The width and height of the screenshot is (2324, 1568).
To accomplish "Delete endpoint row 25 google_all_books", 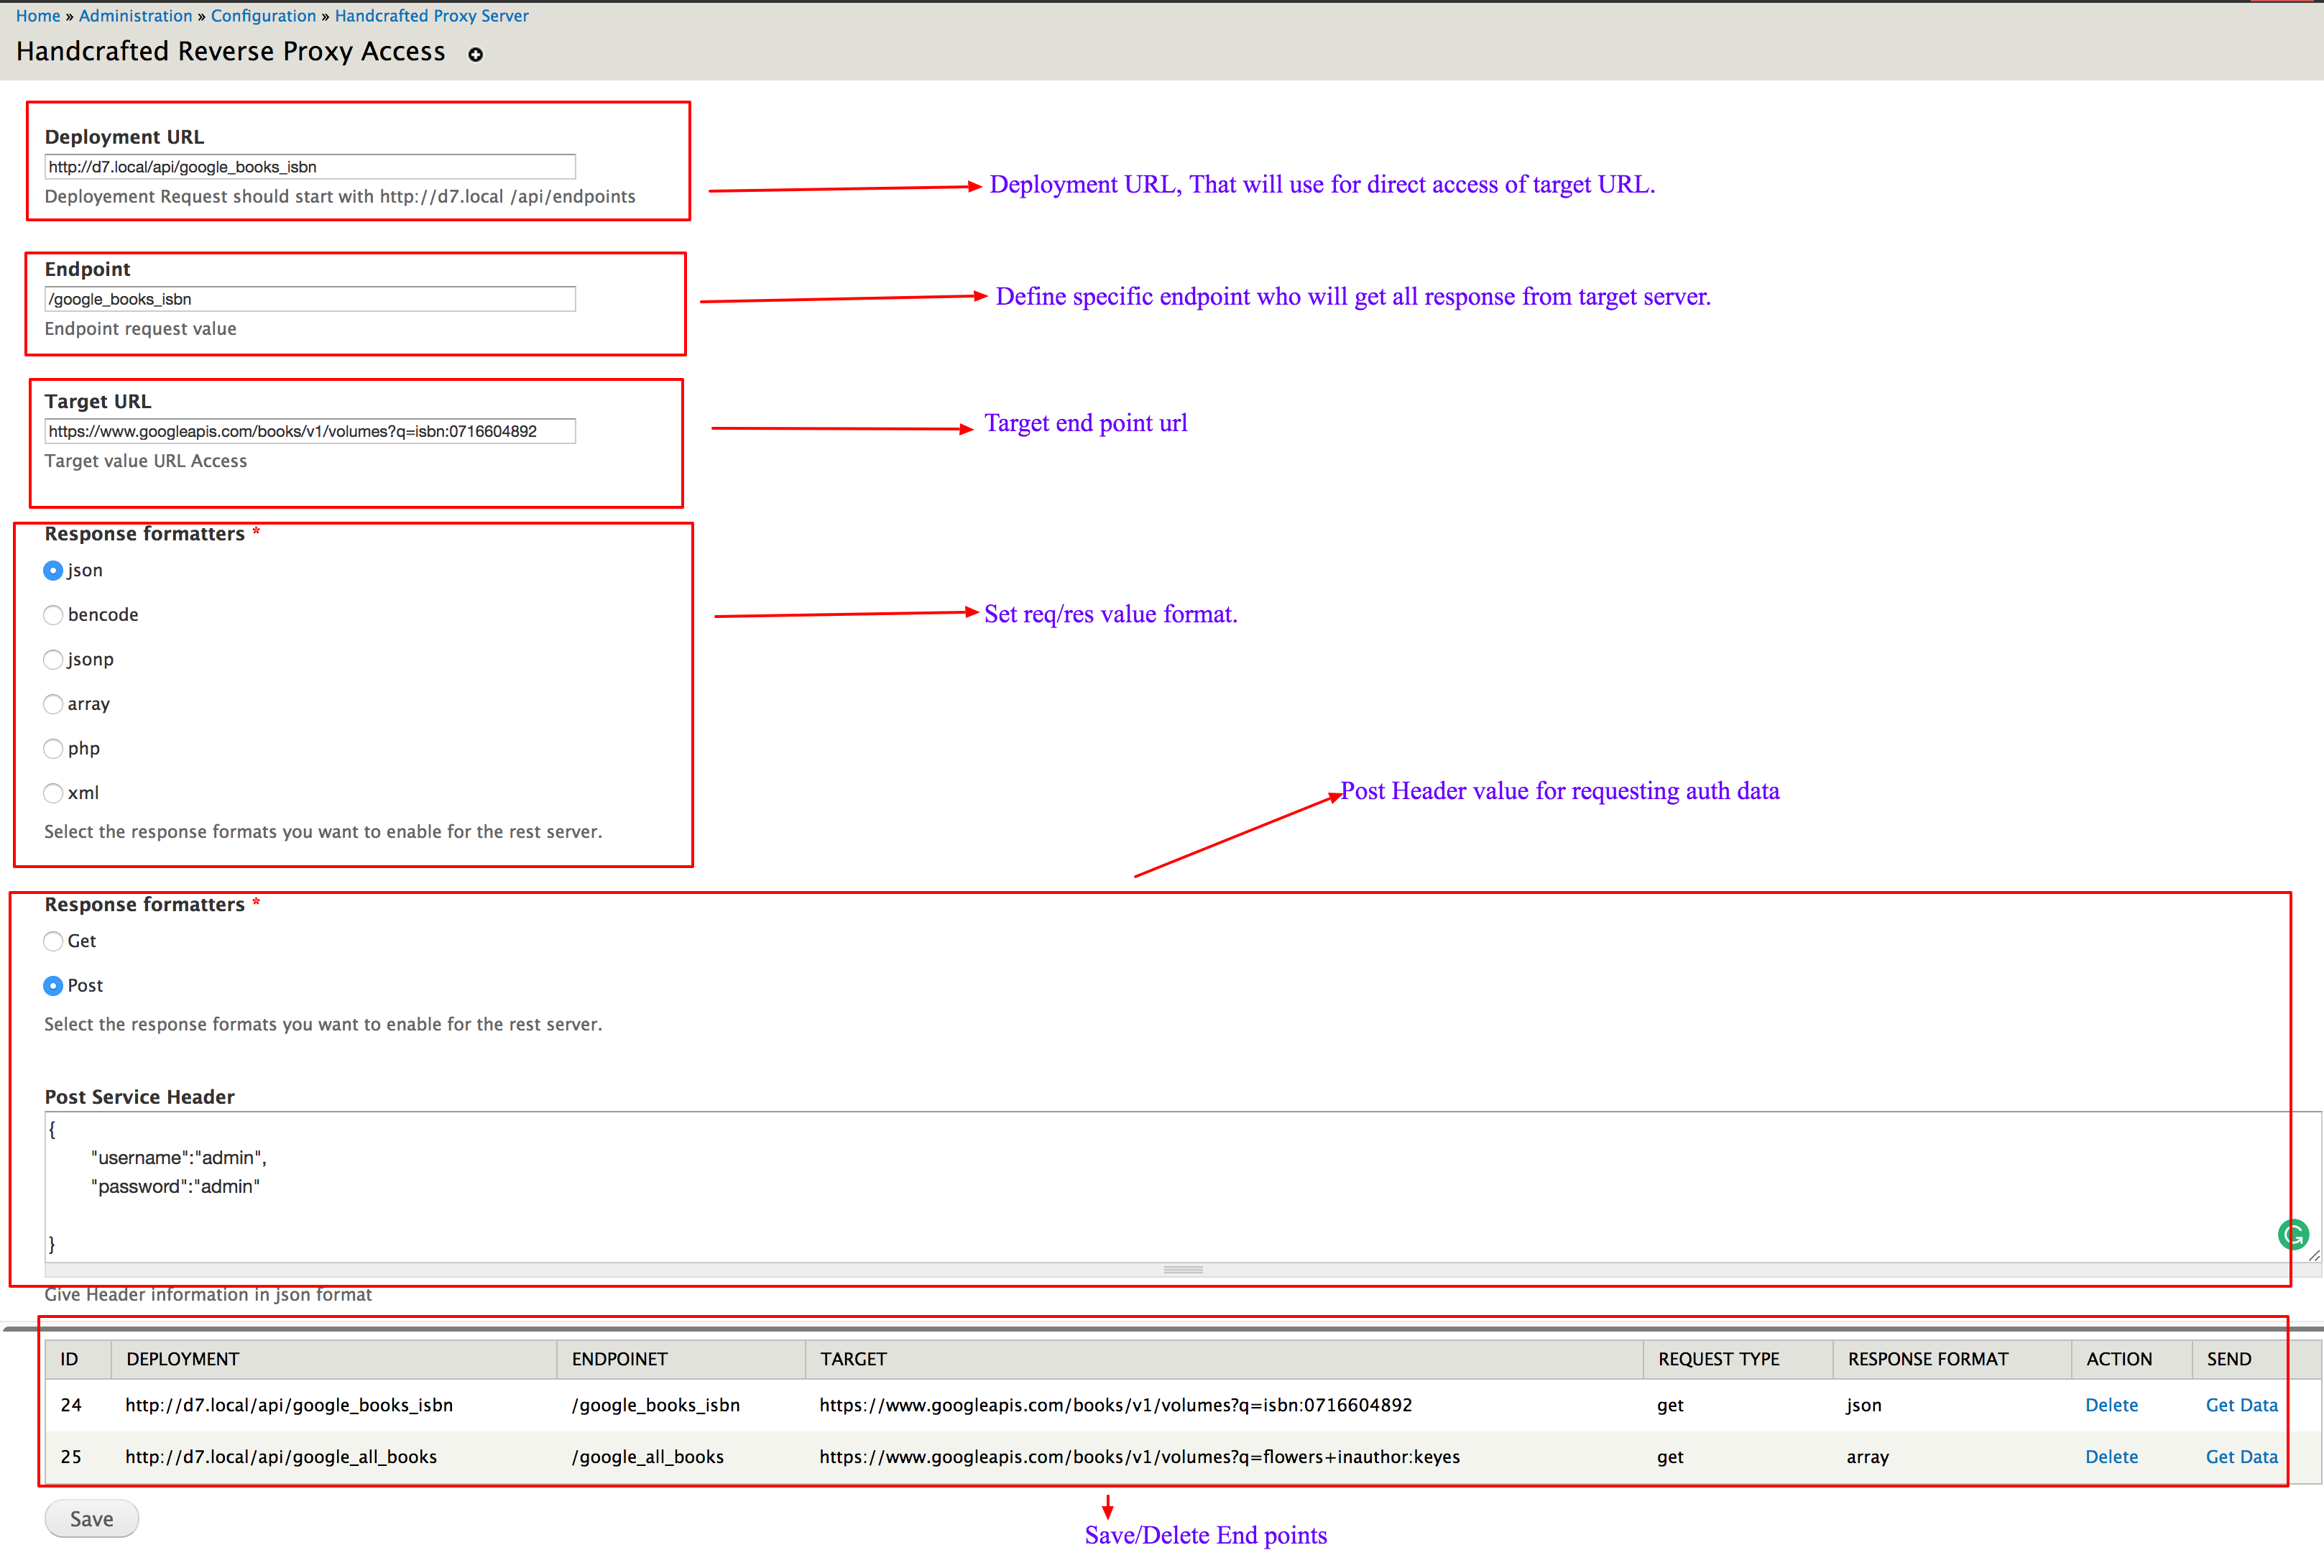I will click(x=2111, y=1457).
